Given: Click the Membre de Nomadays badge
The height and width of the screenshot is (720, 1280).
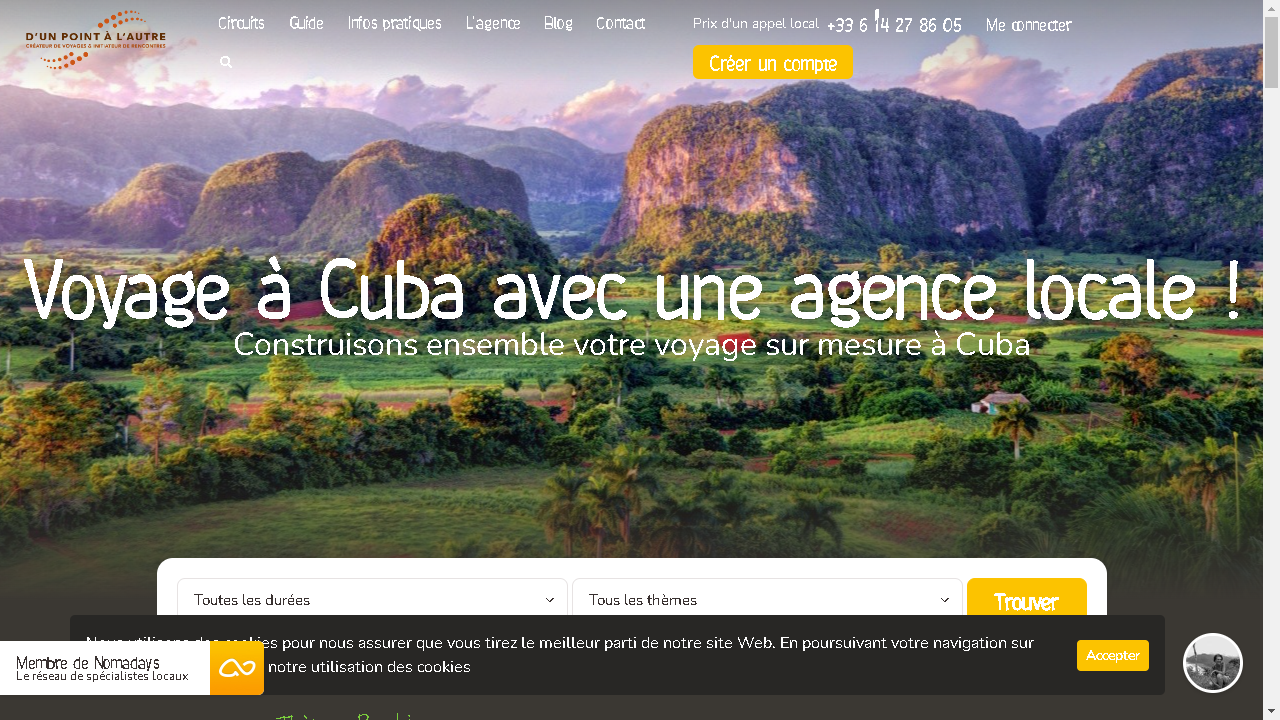Looking at the screenshot, I should pos(105,668).
